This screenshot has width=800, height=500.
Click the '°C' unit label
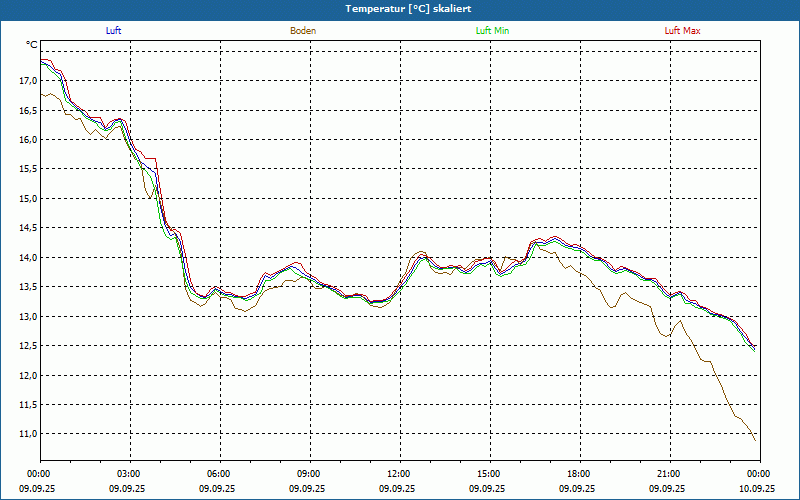pos(32,45)
